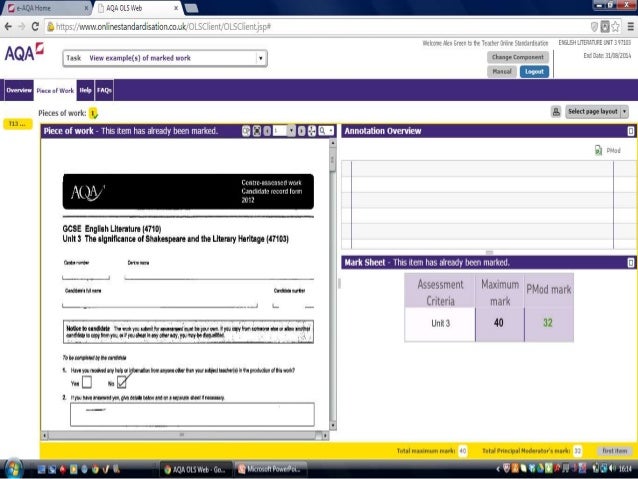Click the Logout button
The height and width of the screenshot is (479, 638).
pos(534,72)
